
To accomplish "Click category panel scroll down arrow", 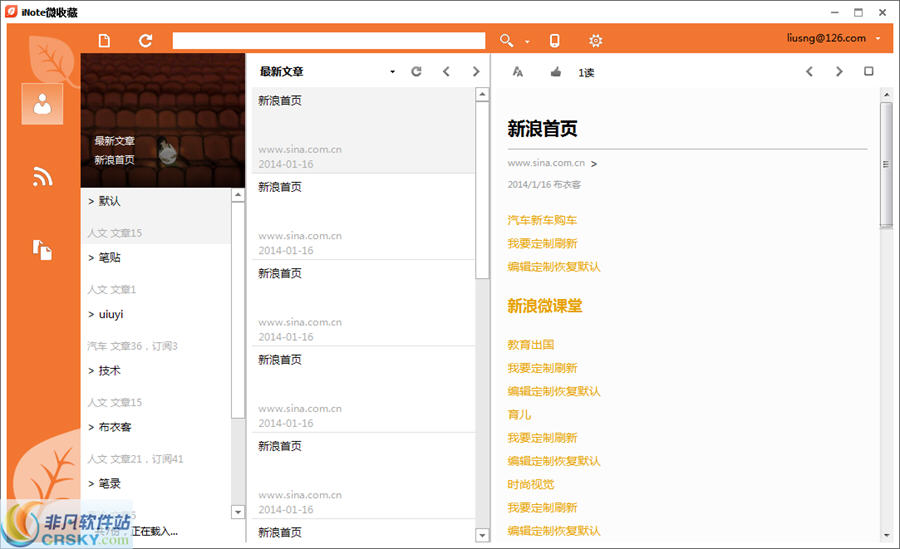I will (x=238, y=511).
